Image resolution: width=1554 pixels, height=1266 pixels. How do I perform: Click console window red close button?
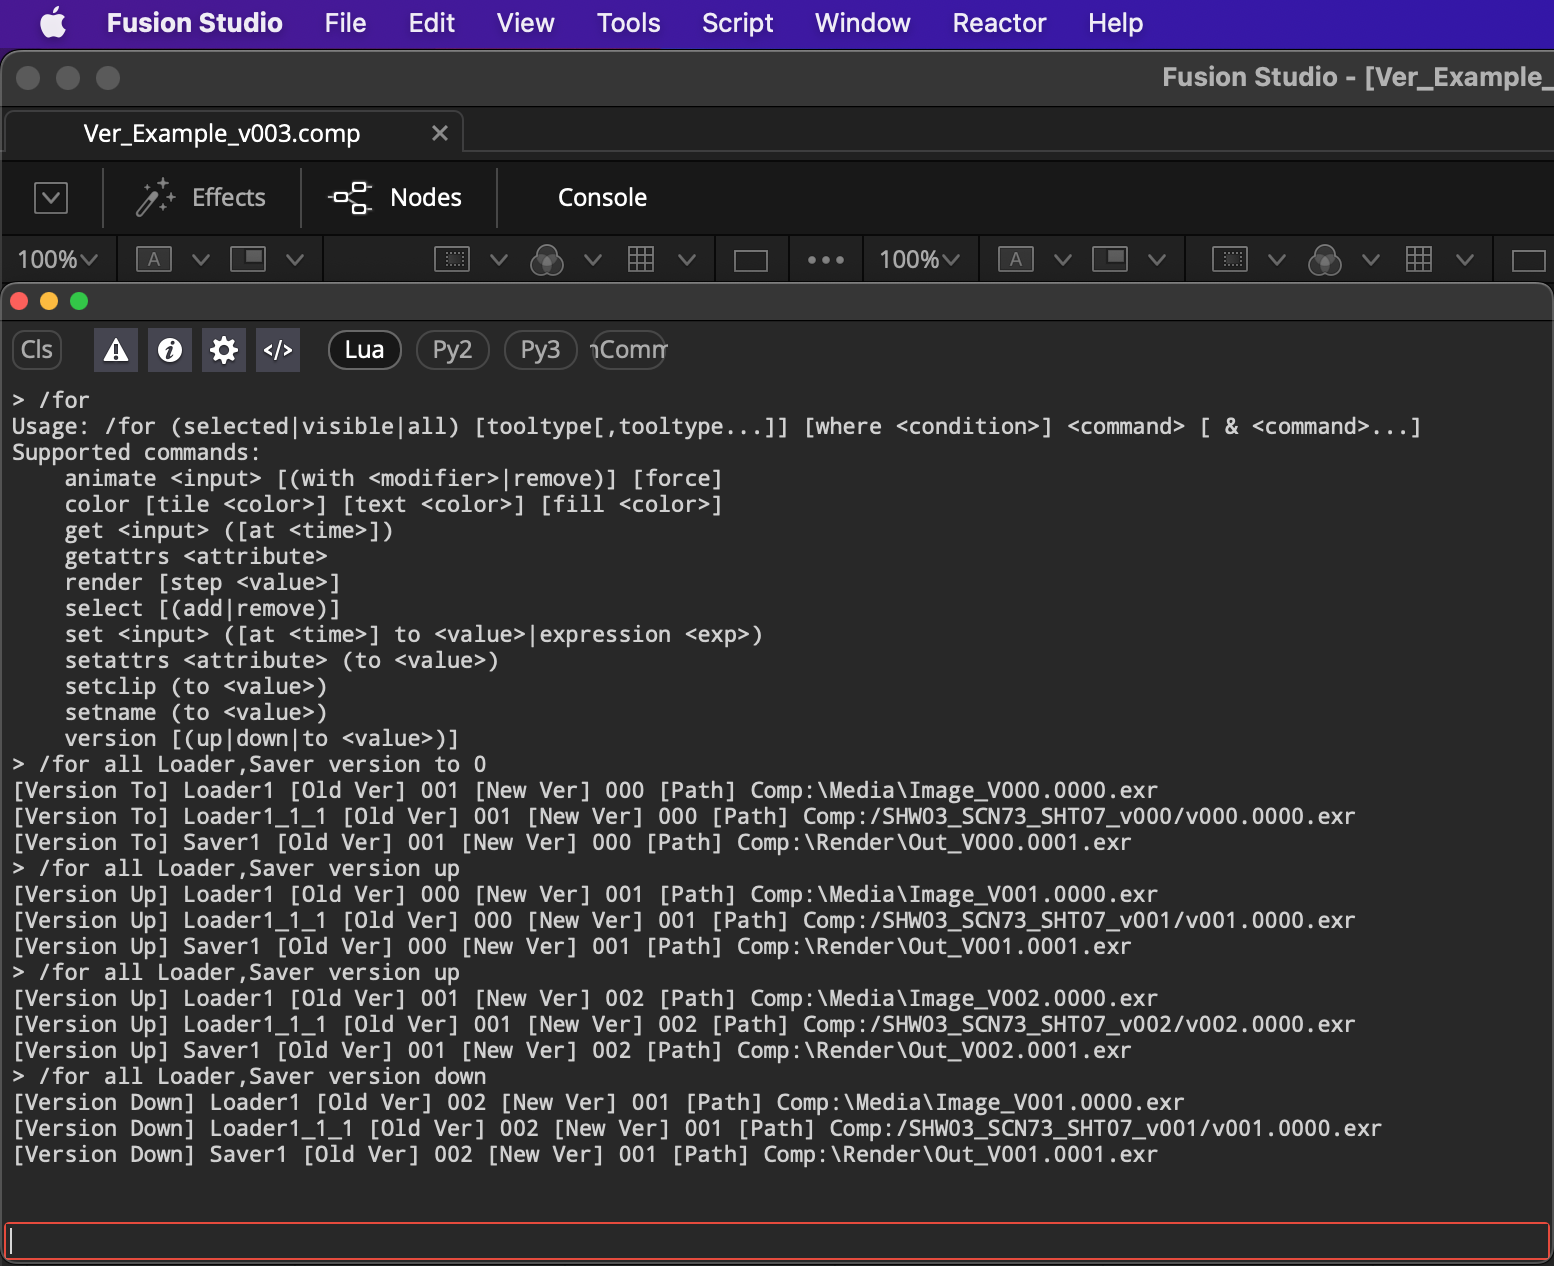18,301
